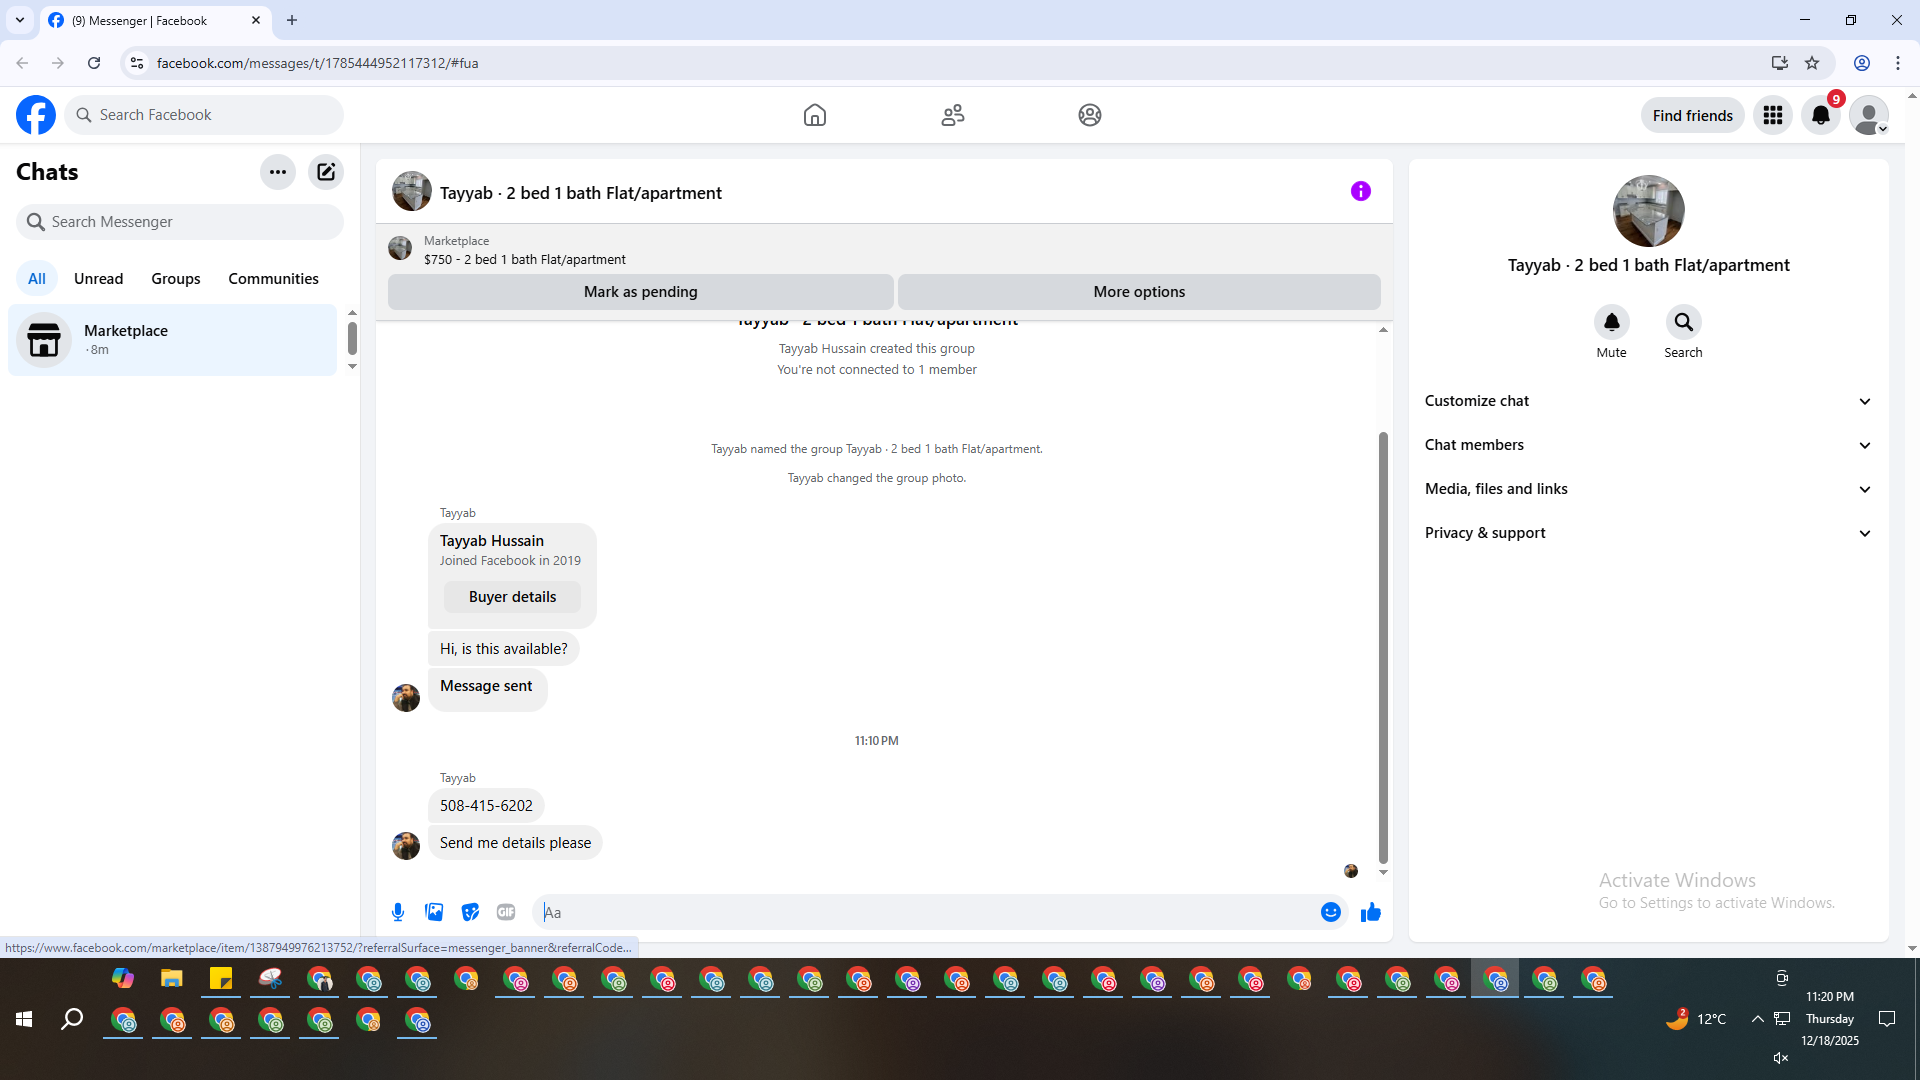Expand the Customize chat section
Viewport: 1920px width, 1080px height.
[1648, 401]
